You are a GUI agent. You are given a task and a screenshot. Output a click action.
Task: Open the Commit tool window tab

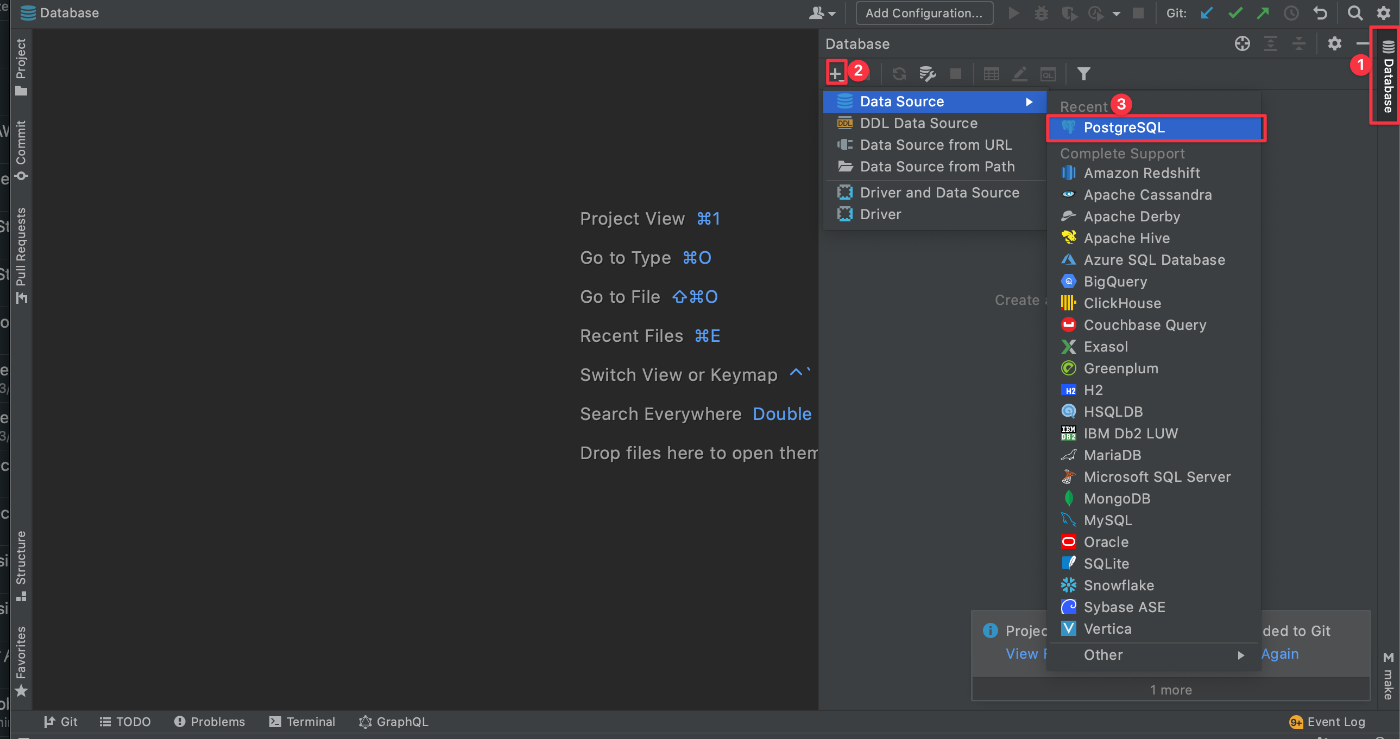click(x=21, y=150)
